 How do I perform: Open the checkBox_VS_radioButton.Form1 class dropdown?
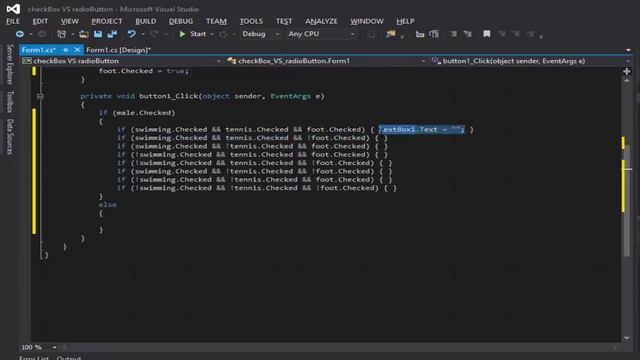[326, 61]
